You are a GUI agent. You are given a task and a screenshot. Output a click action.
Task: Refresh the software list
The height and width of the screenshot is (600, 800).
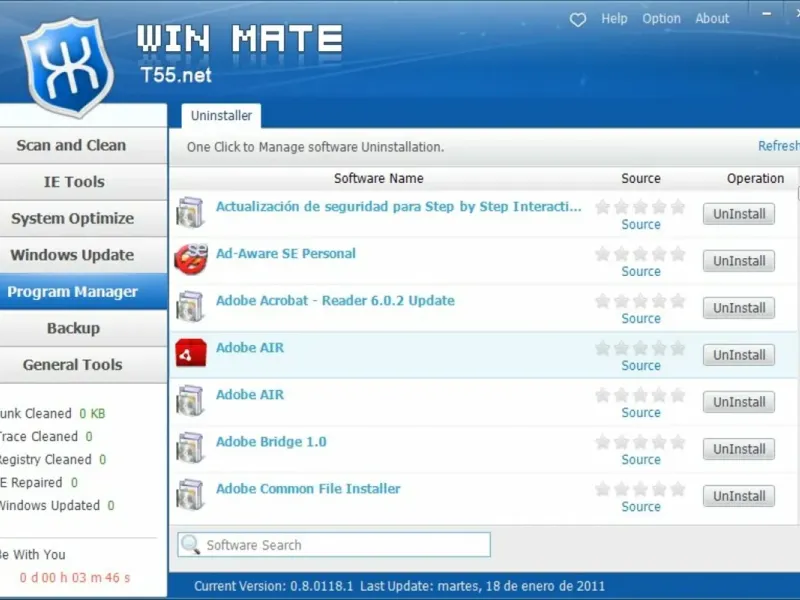coord(779,146)
